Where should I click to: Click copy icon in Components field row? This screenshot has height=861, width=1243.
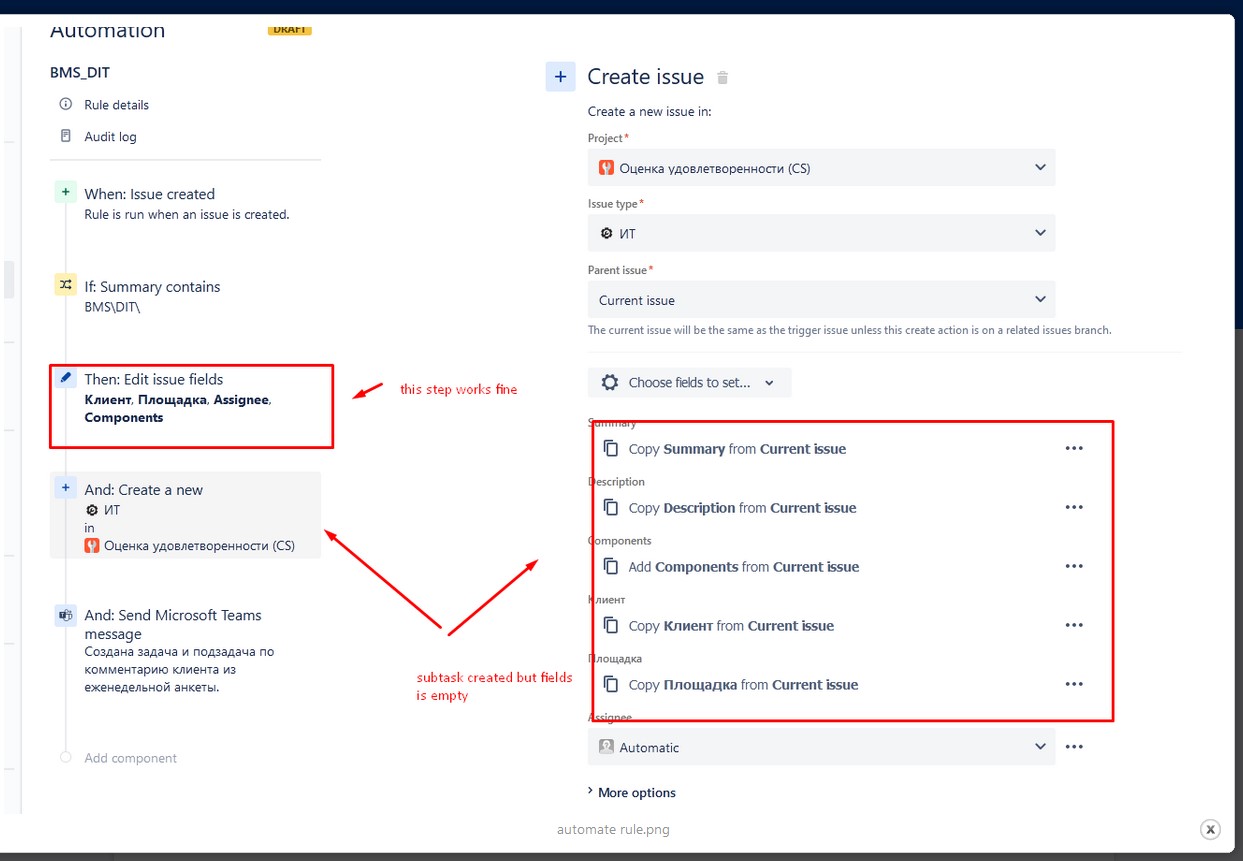611,567
